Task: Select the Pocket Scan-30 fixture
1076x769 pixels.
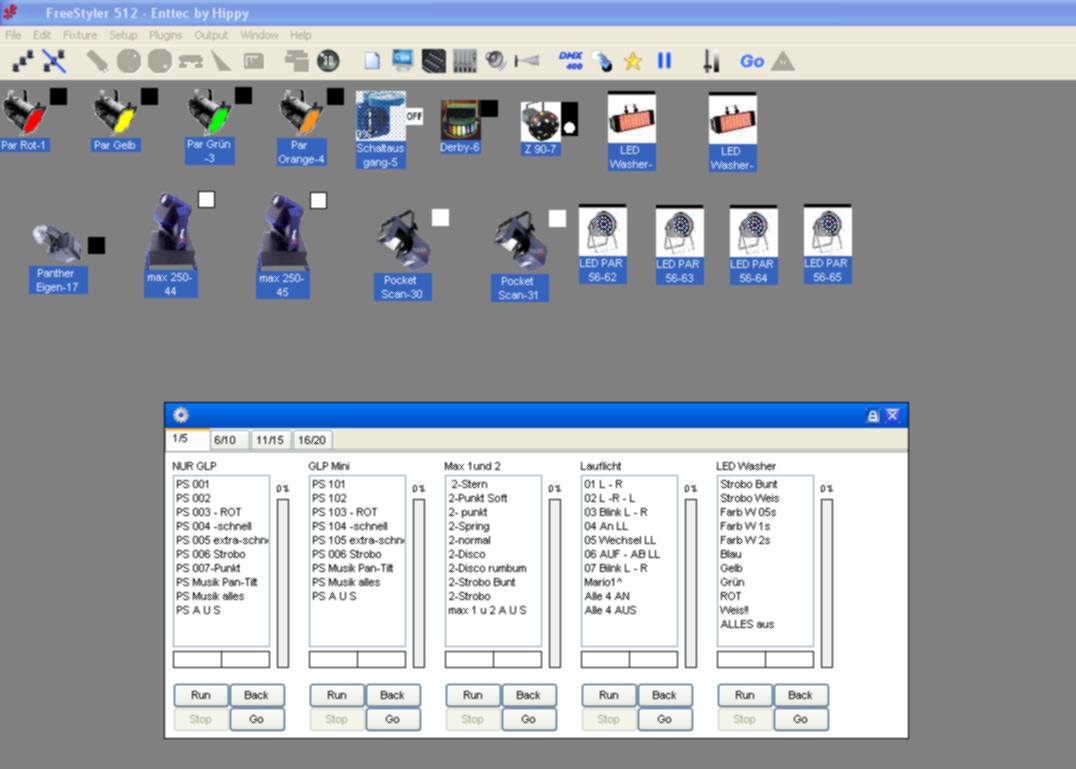Action: click(402, 240)
